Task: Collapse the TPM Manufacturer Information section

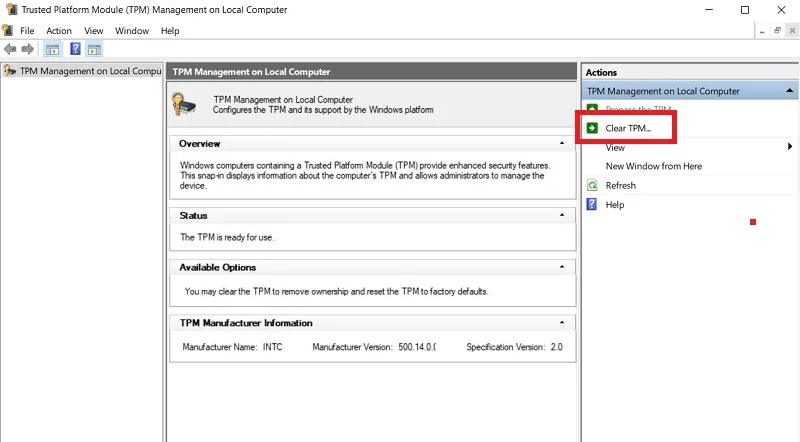Action: (x=562, y=323)
